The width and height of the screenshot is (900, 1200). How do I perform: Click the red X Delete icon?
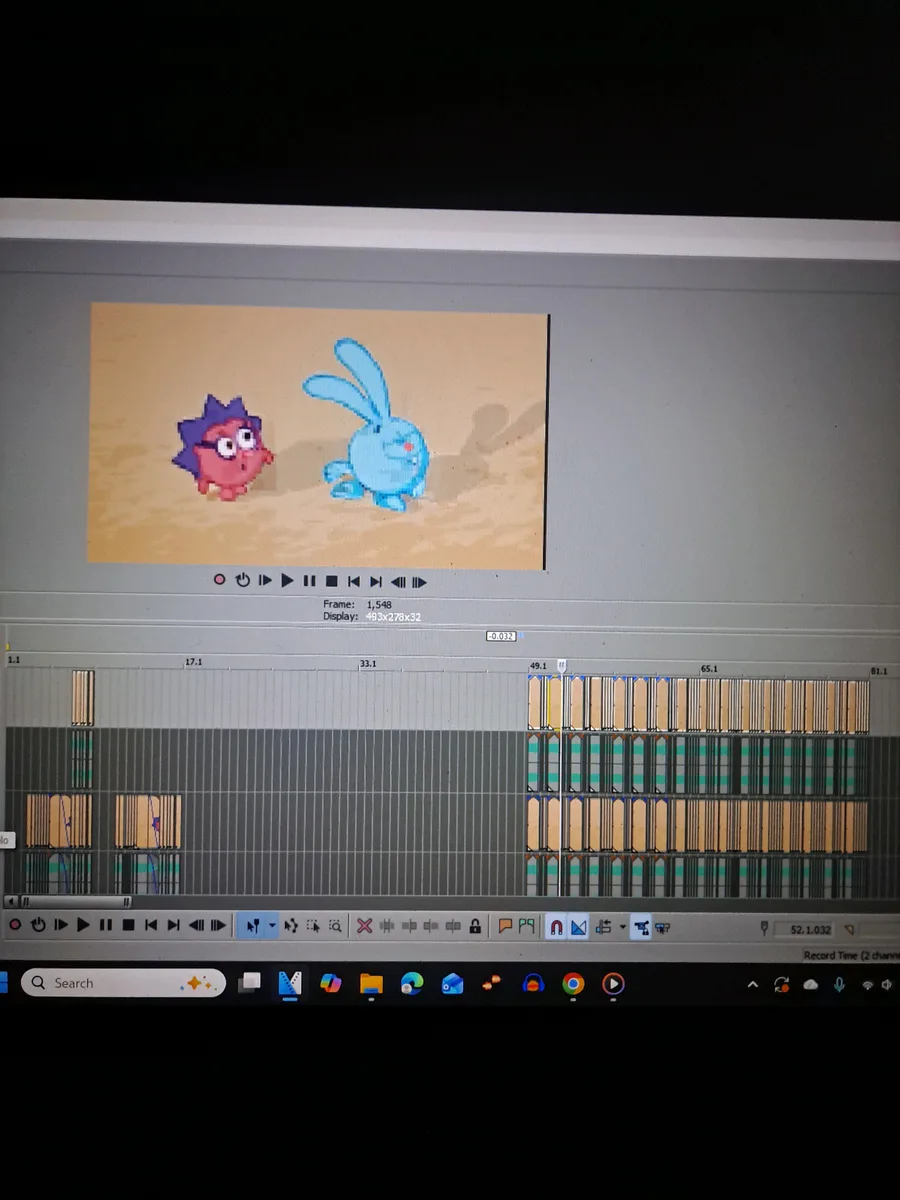pos(364,925)
